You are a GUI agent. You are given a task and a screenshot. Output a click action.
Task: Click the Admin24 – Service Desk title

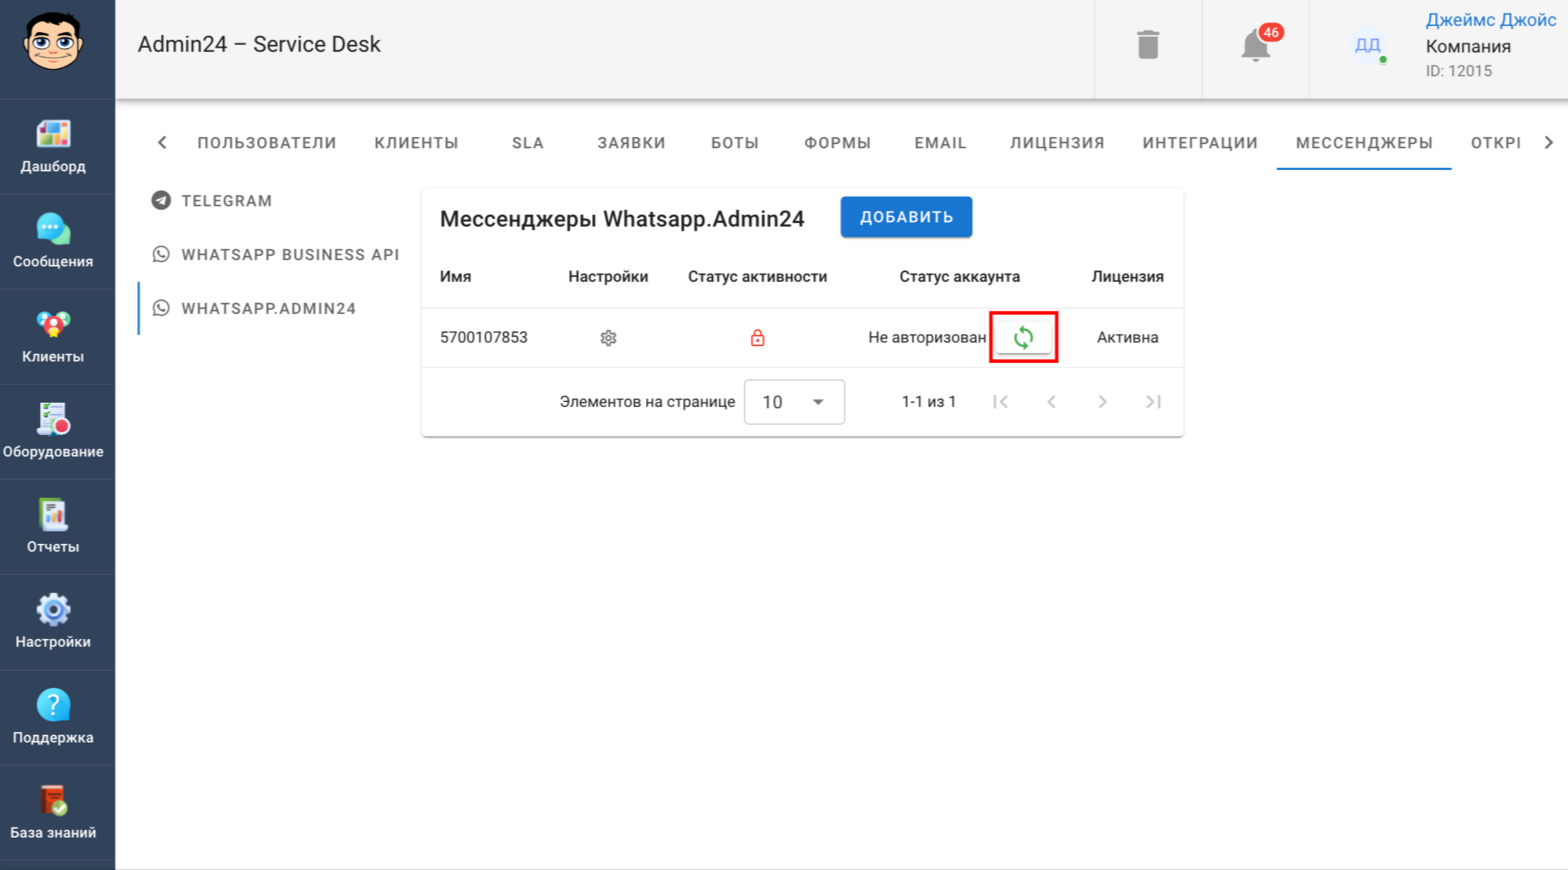259,45
